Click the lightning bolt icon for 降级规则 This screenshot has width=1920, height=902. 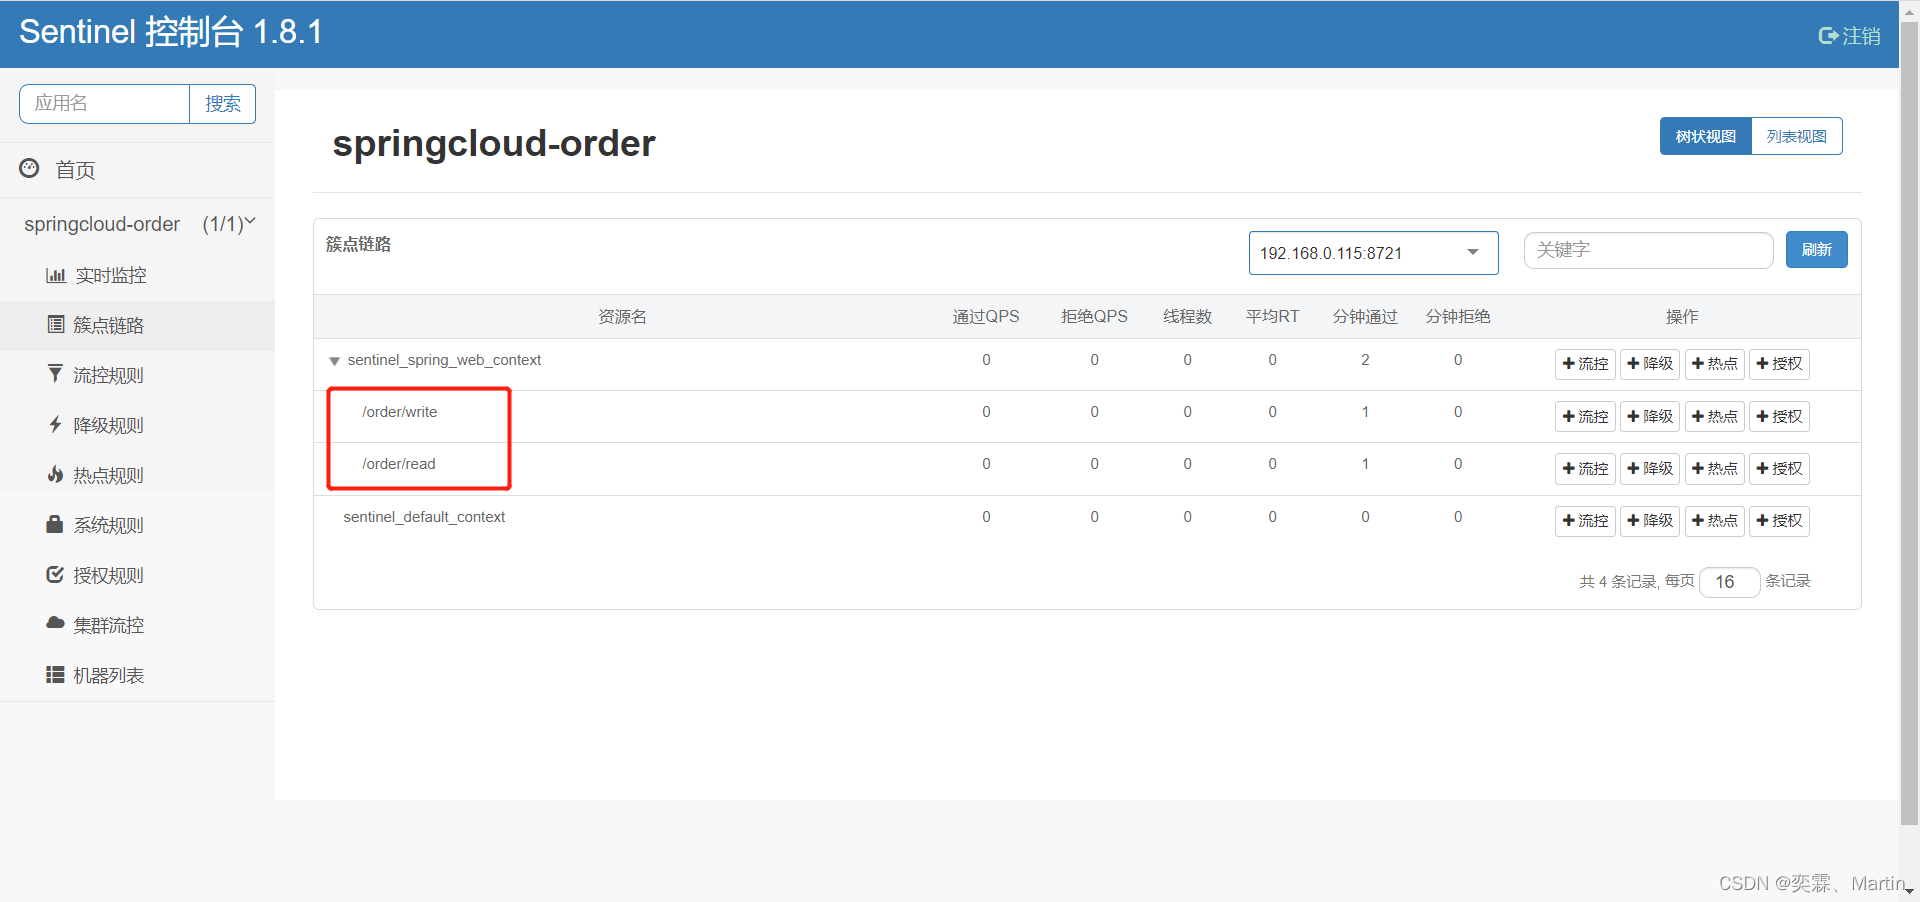click(x=55, y=424)
